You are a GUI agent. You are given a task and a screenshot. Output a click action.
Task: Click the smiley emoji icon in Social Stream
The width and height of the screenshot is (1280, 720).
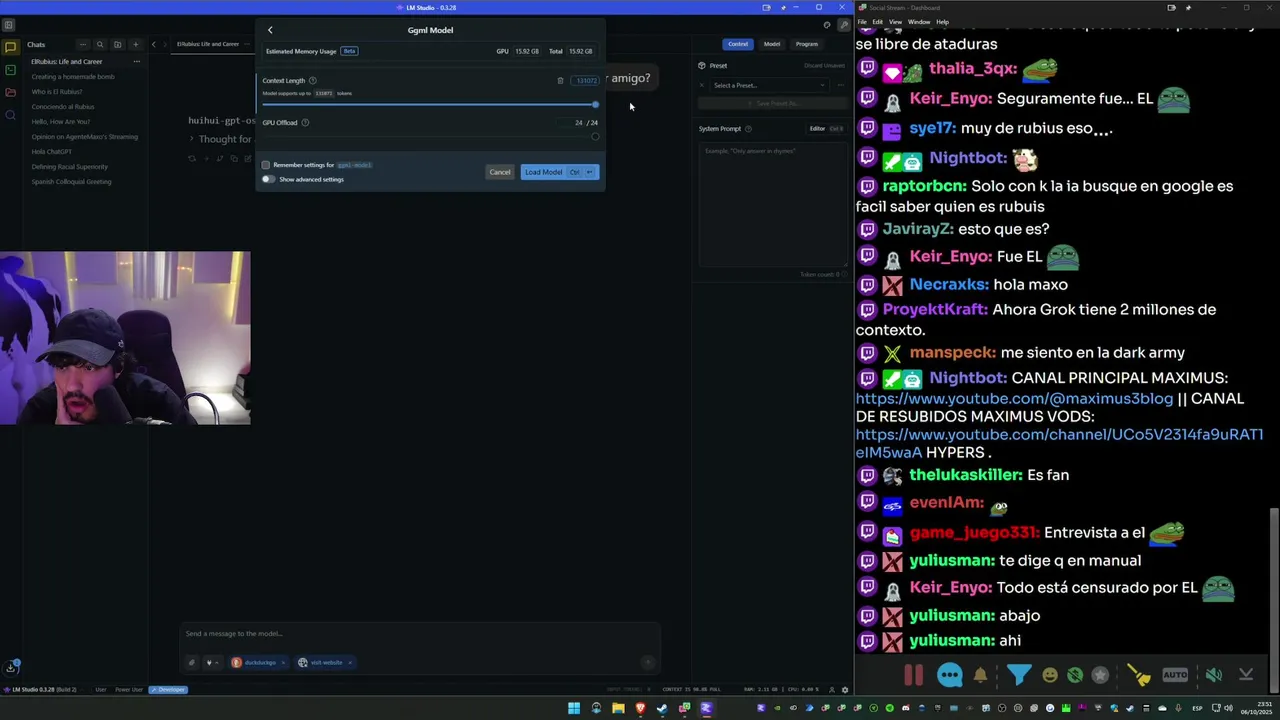point(1050,675)
